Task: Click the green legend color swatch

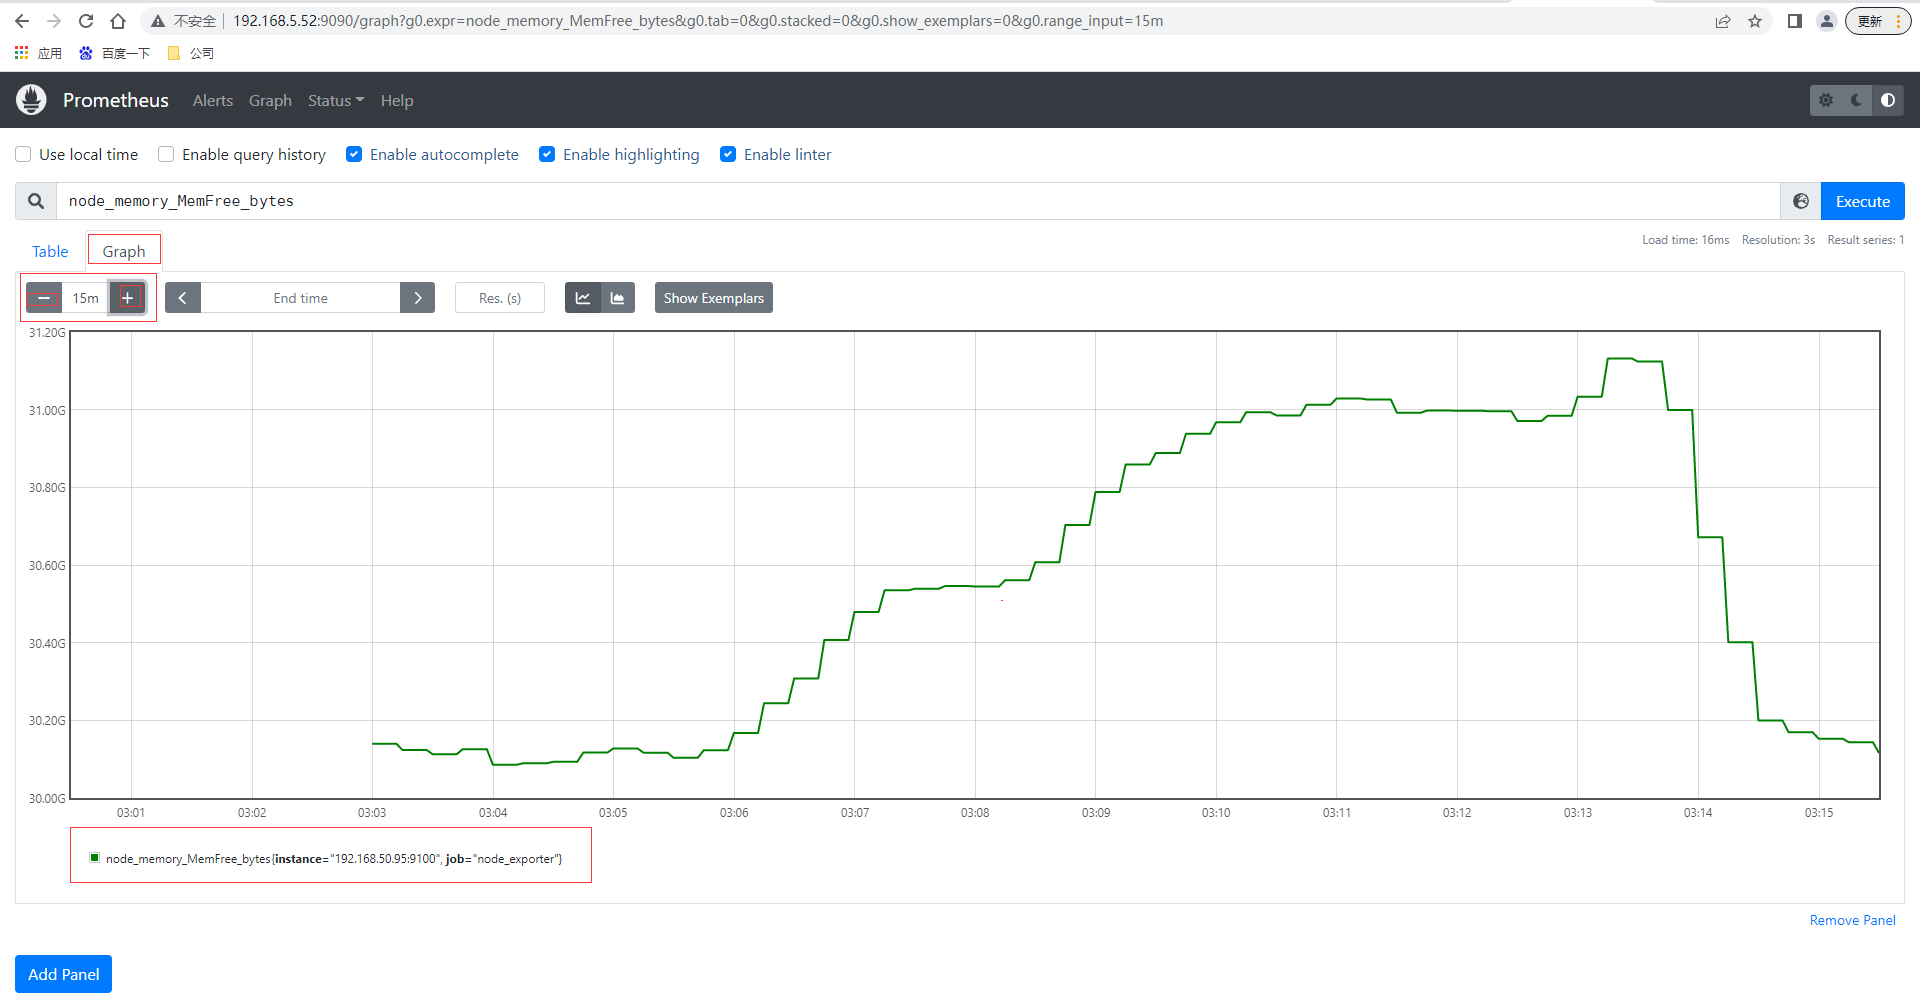Action: [x=94, y=857]
